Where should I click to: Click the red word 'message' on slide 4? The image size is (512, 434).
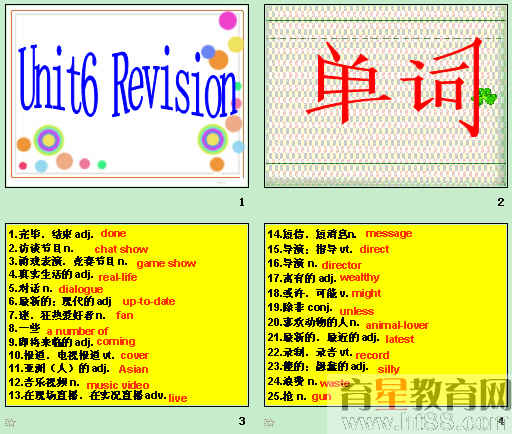click(389, 234)
